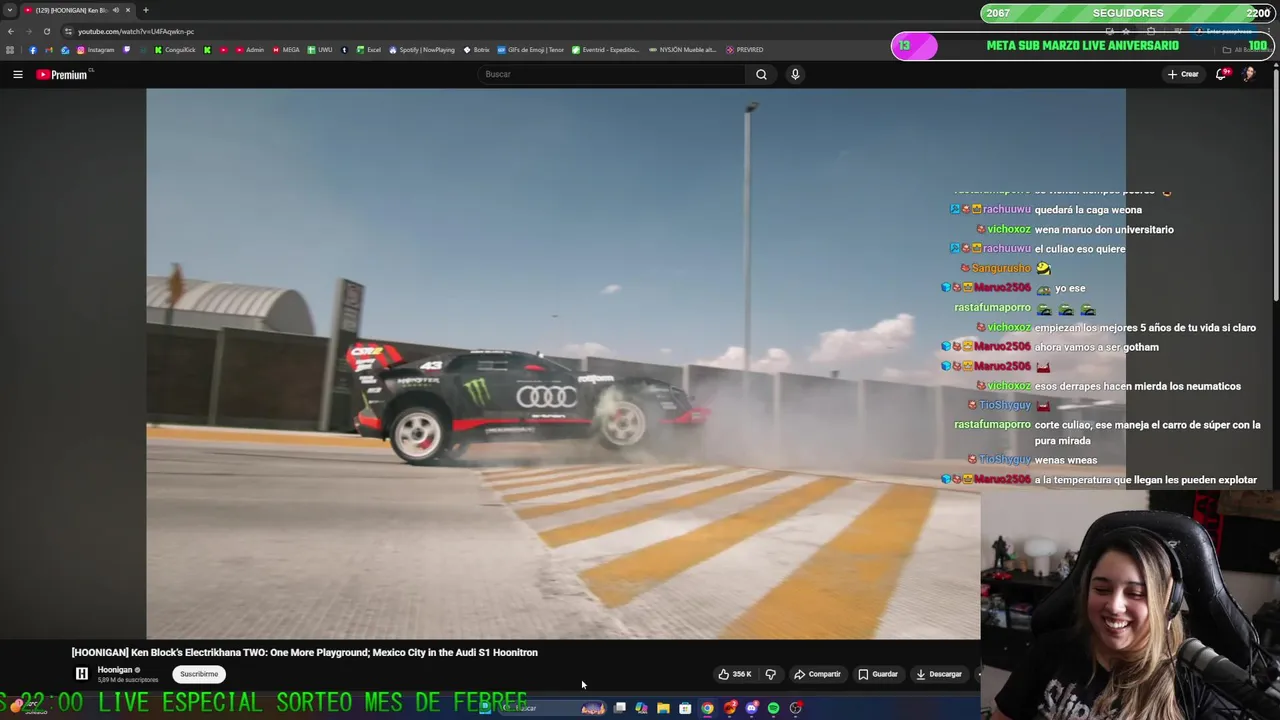Open the Spotify NowPlaying bookmark
The height and width of the screenshot is (720, 1280).
point(422,50)
